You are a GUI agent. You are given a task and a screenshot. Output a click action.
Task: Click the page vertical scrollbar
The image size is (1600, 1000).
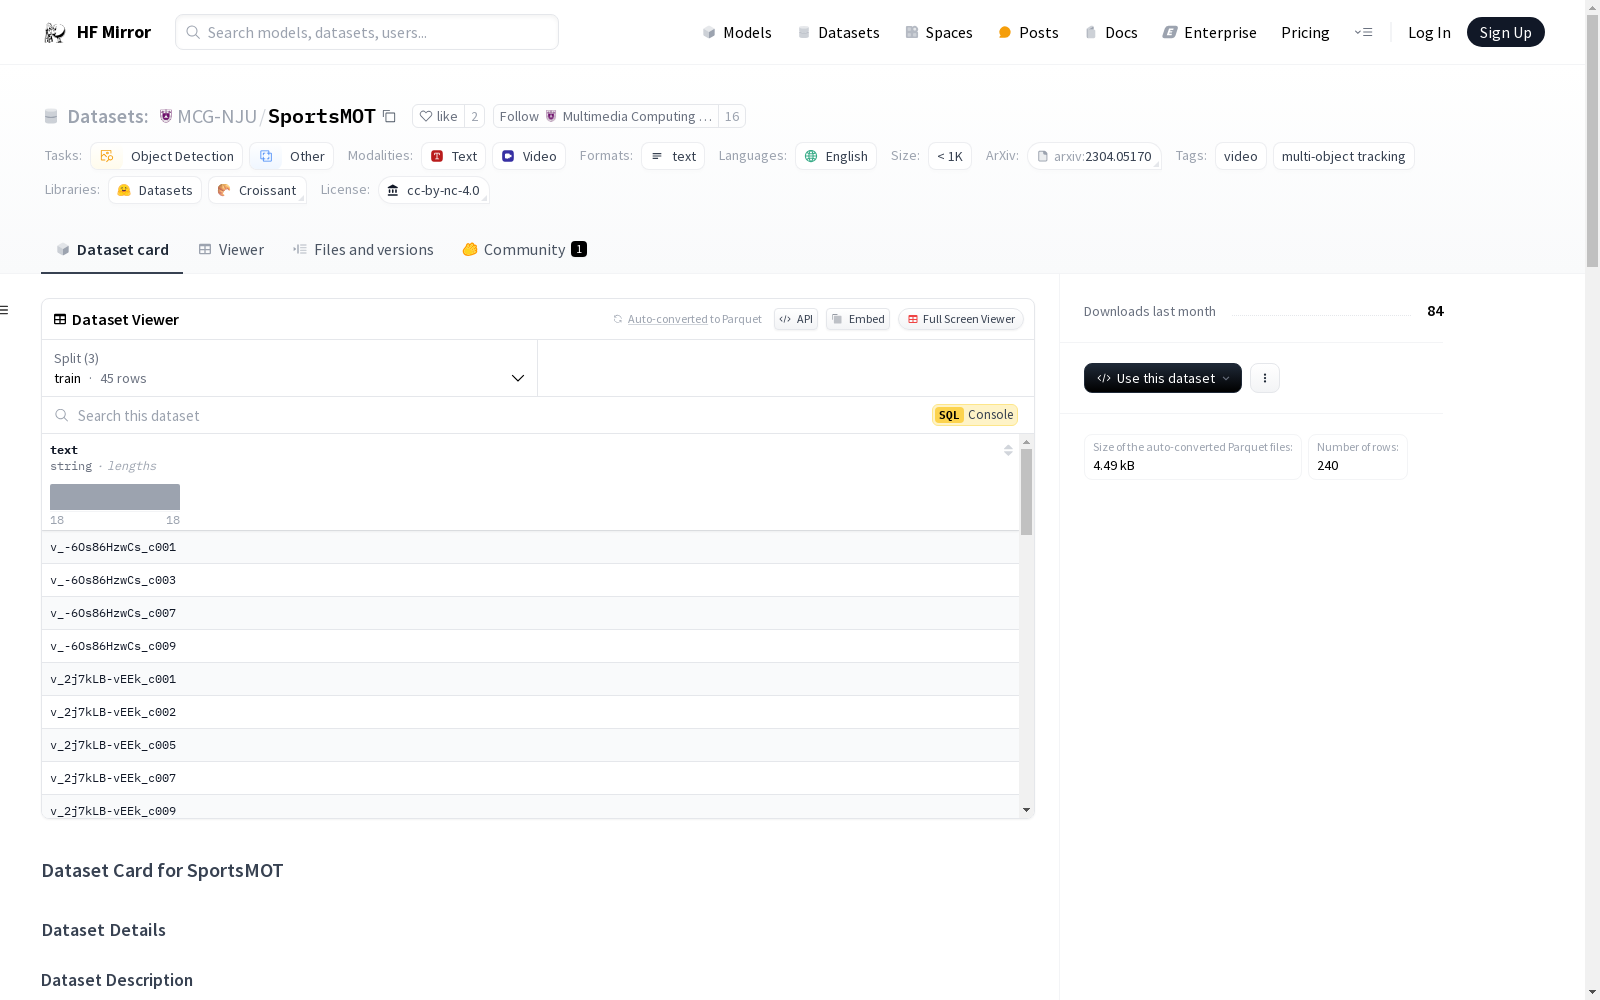(1592, 140)
